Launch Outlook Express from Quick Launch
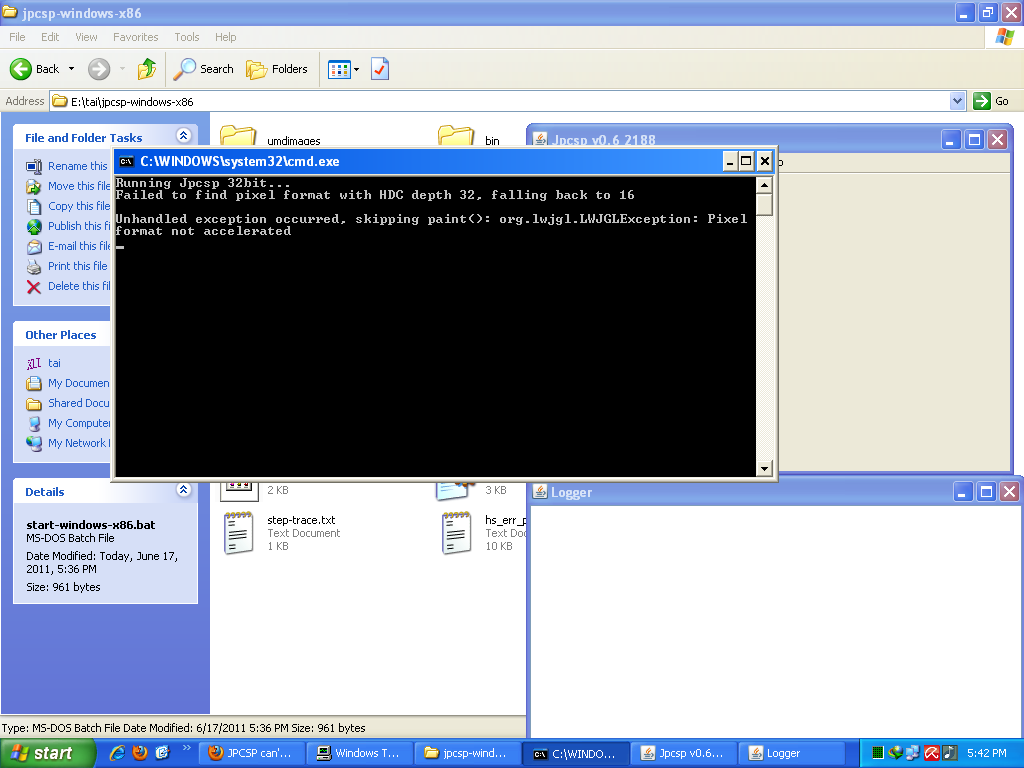 coord(162,753)
